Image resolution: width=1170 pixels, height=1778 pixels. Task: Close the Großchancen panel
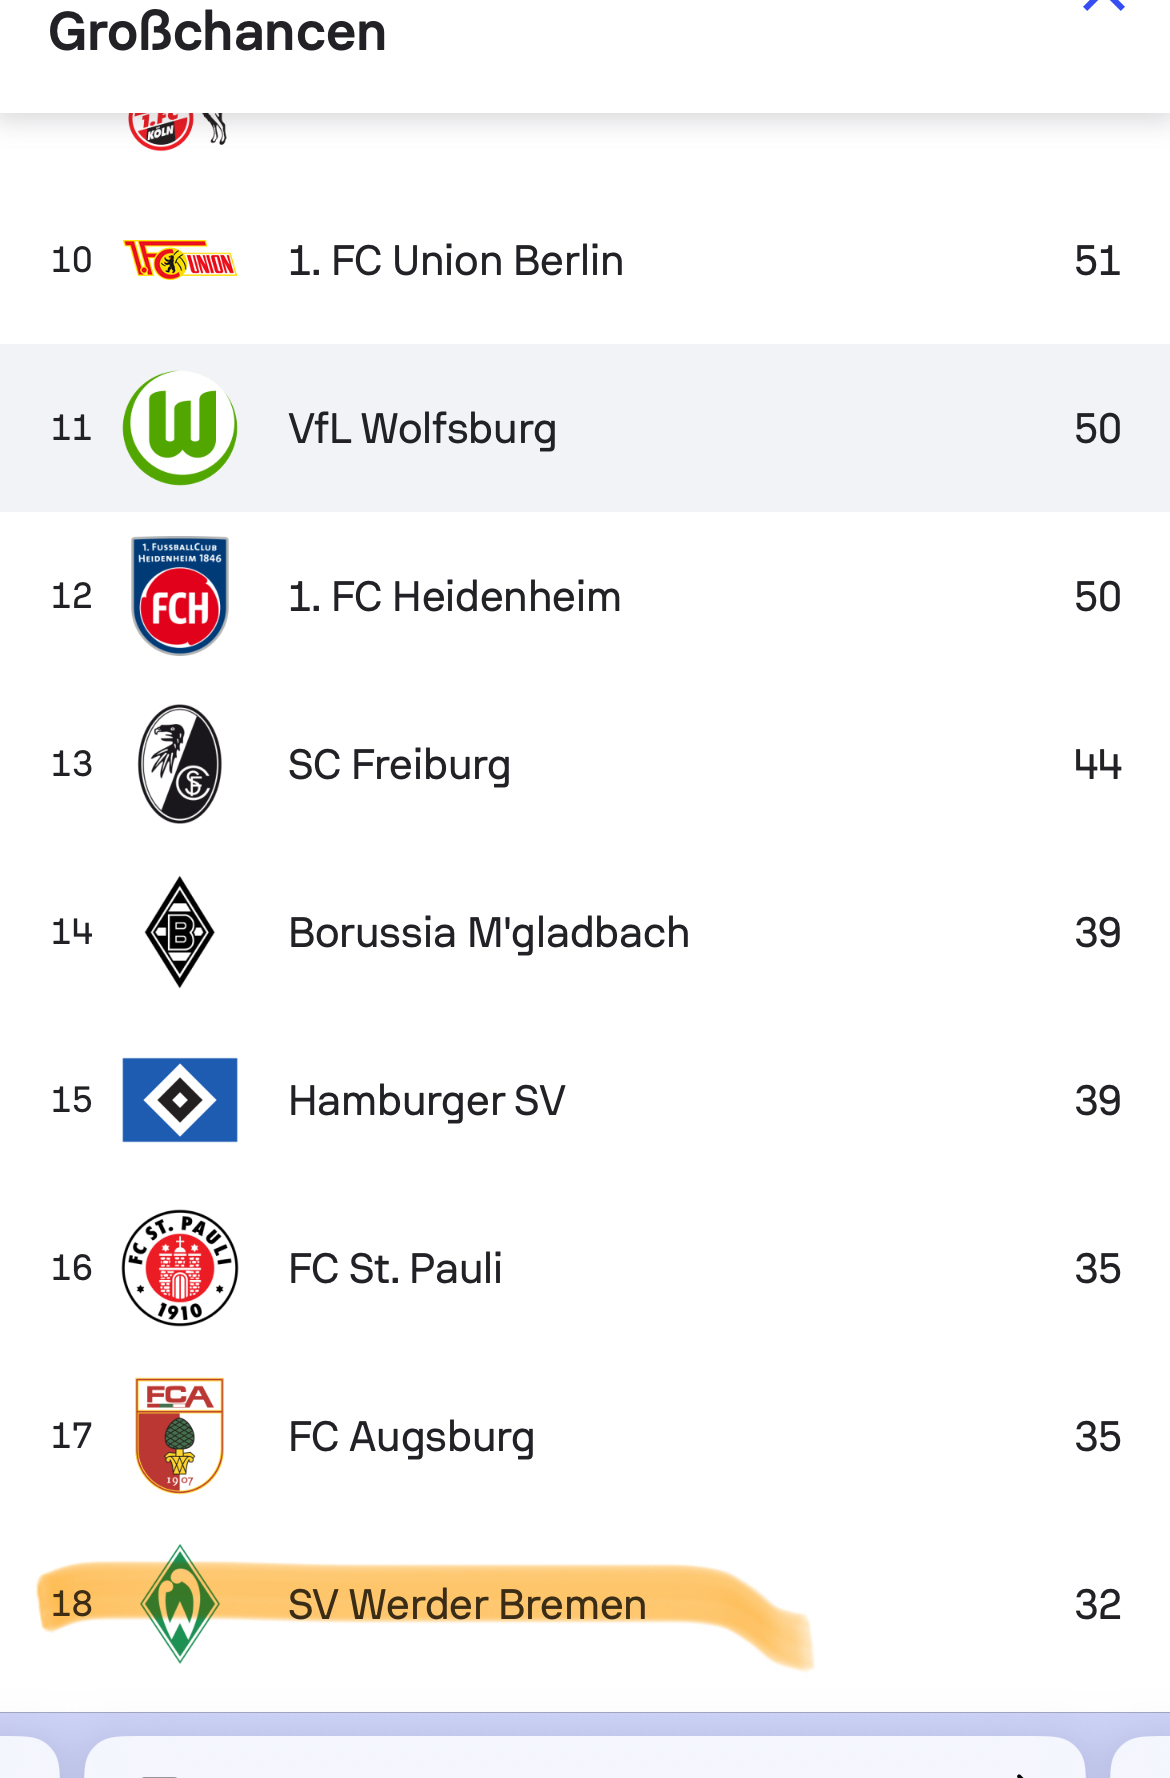click(x=1104, y=5)
